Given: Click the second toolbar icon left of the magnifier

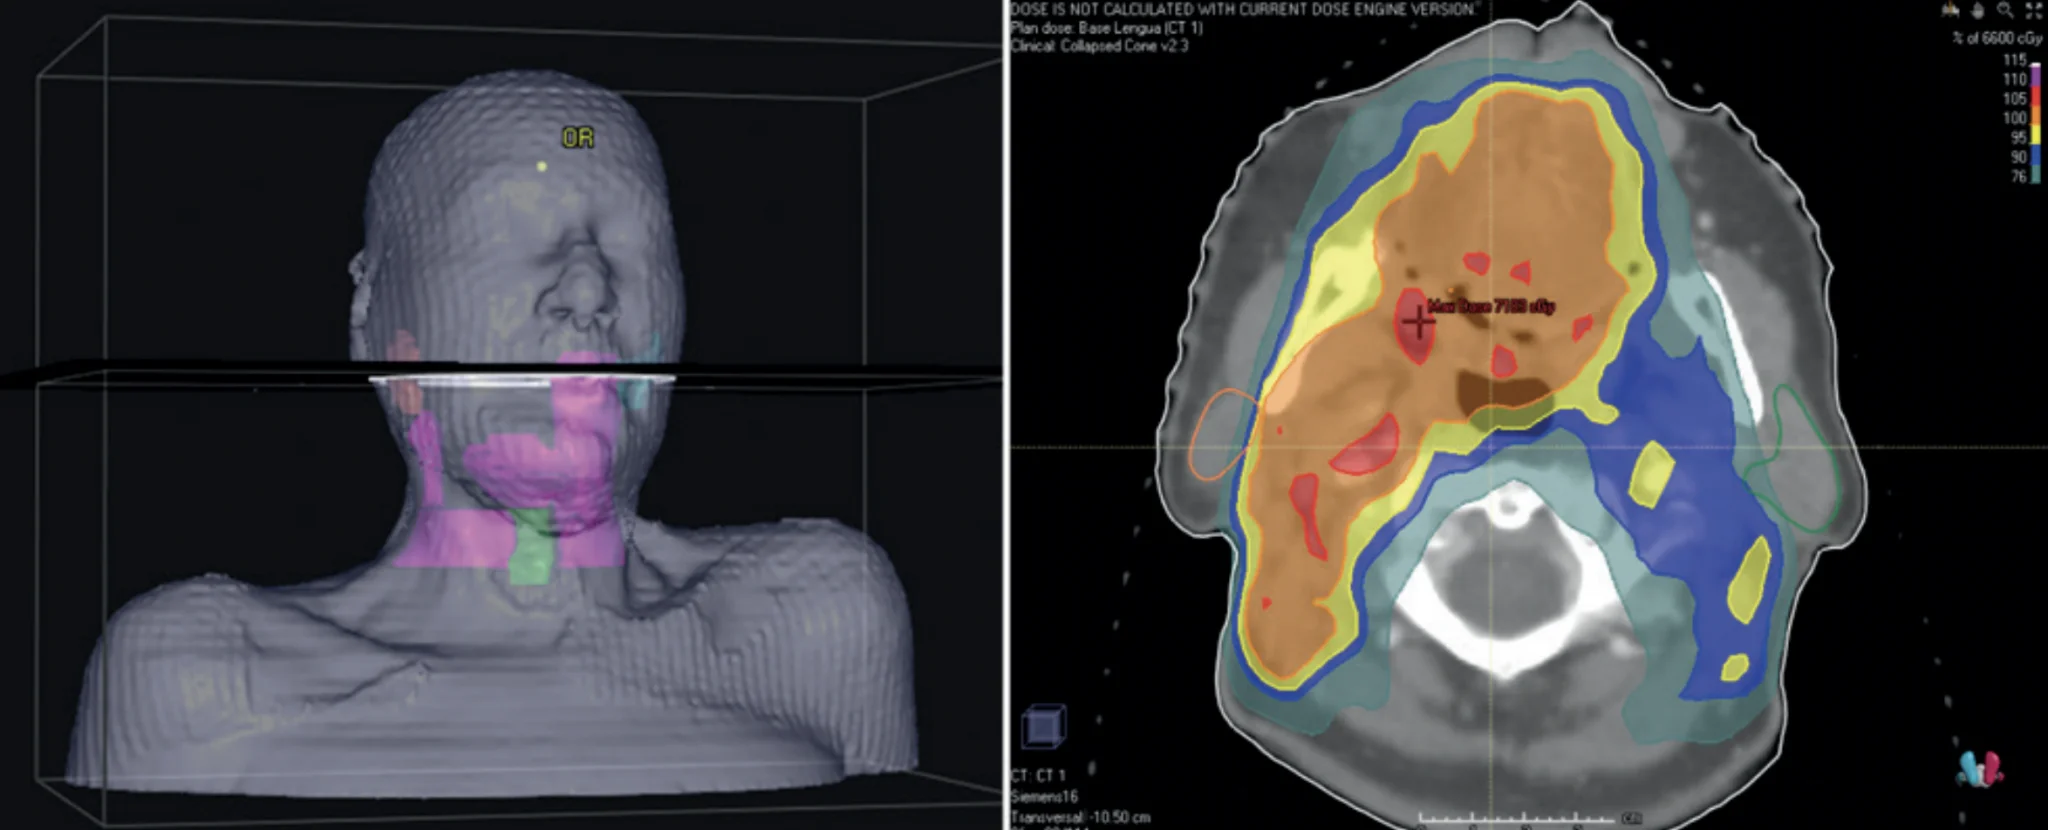Looking at the screenshot, I should point(1977,10).
